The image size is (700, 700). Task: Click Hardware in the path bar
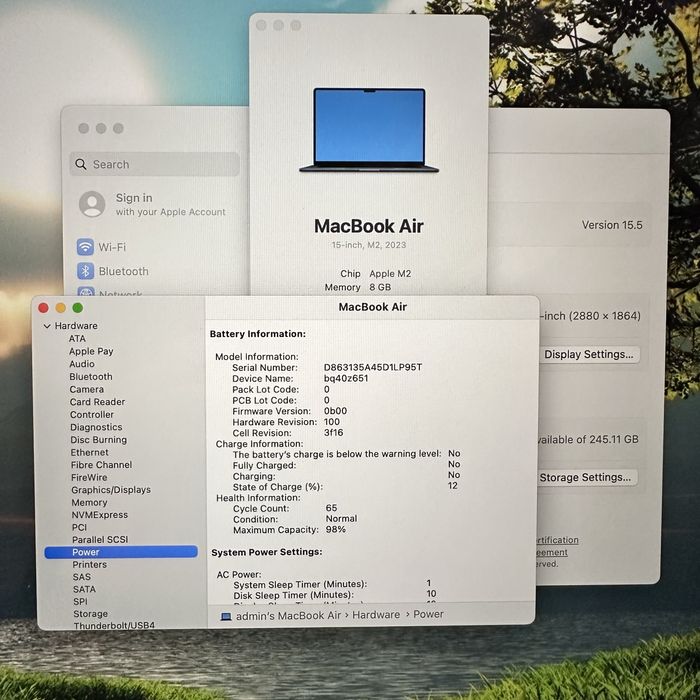(376, 615)
